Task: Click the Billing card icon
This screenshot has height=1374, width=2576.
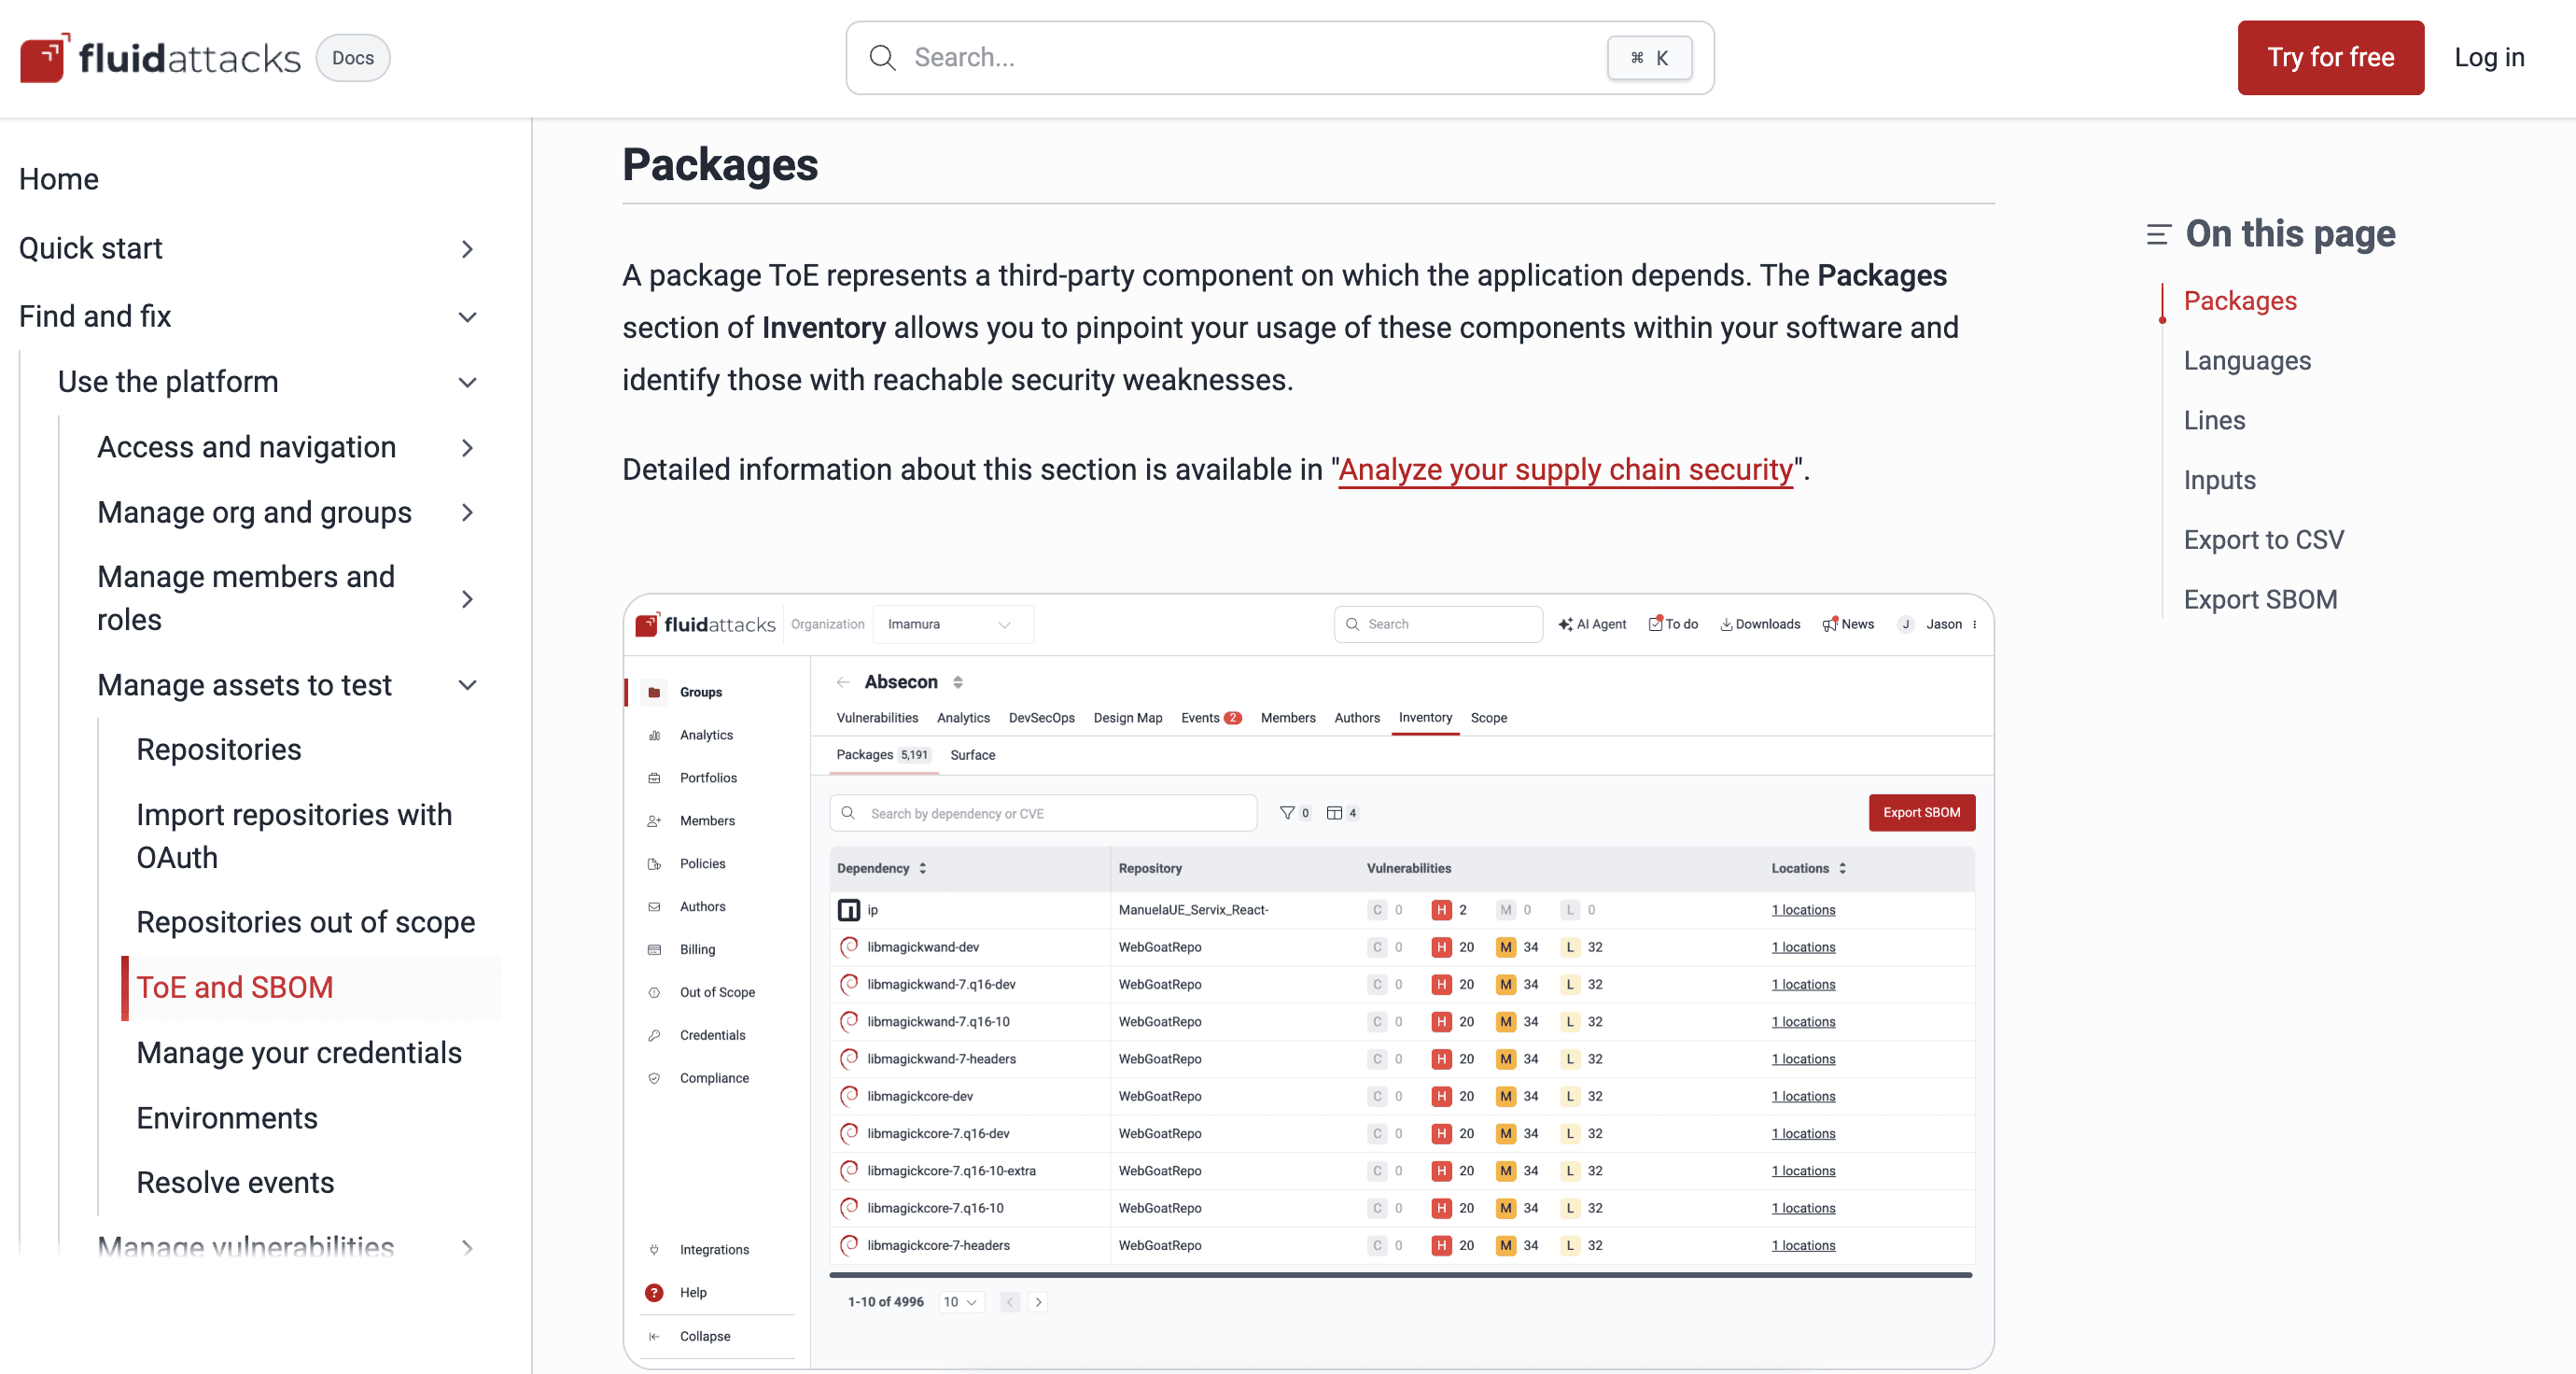Action: pyautogui.click(x=654, y=950)
